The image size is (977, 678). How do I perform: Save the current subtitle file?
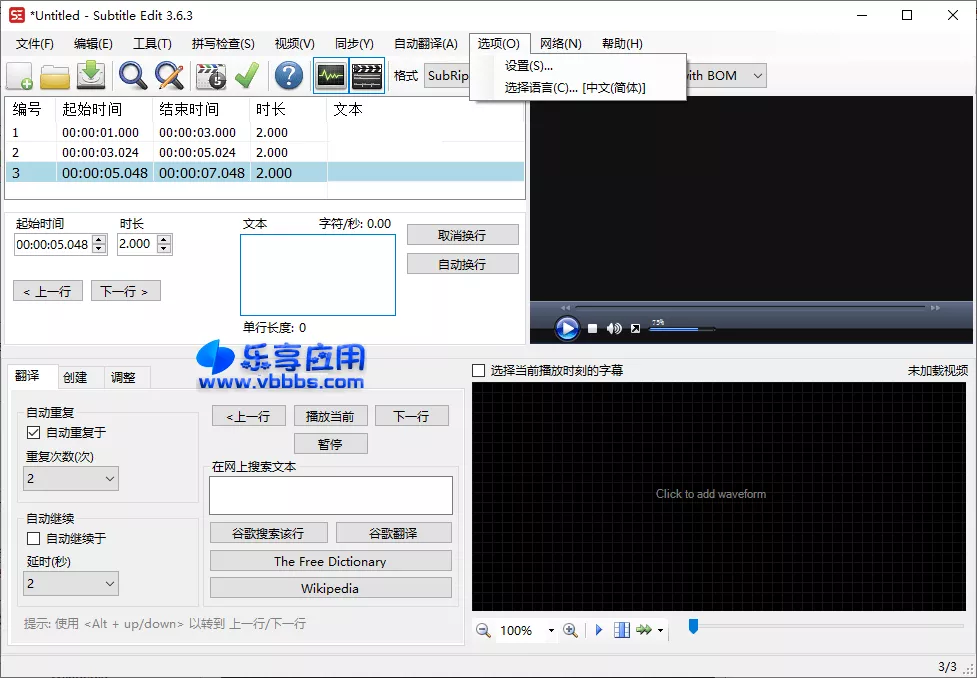point(91,76)
